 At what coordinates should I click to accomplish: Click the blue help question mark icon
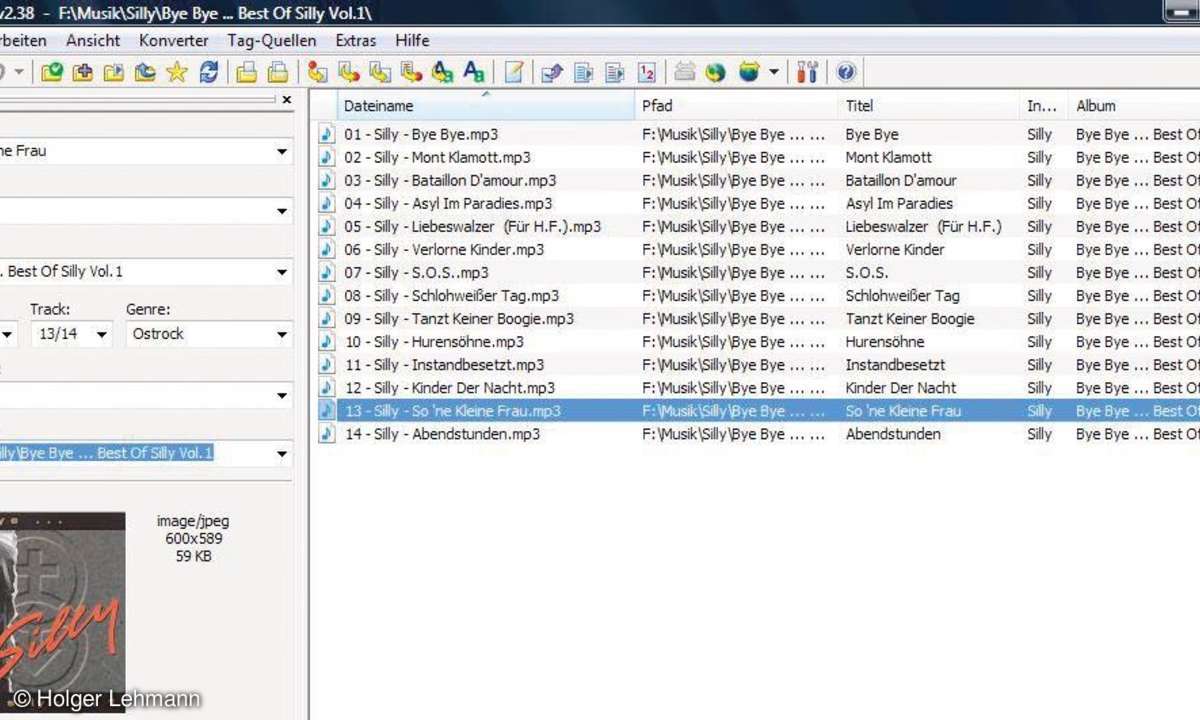tap(846, 72)
